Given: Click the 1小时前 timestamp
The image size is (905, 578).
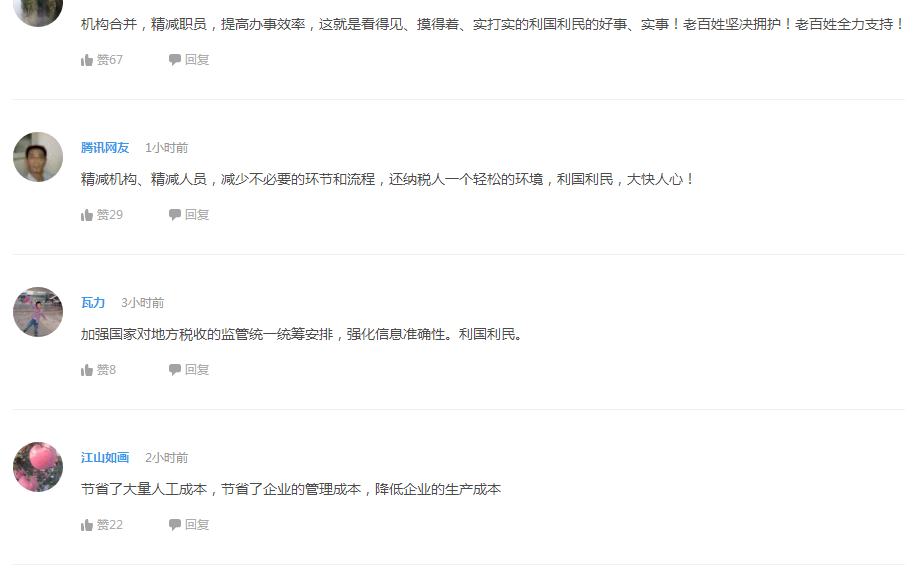Looking at the screenshot, I should coord(166,148).
